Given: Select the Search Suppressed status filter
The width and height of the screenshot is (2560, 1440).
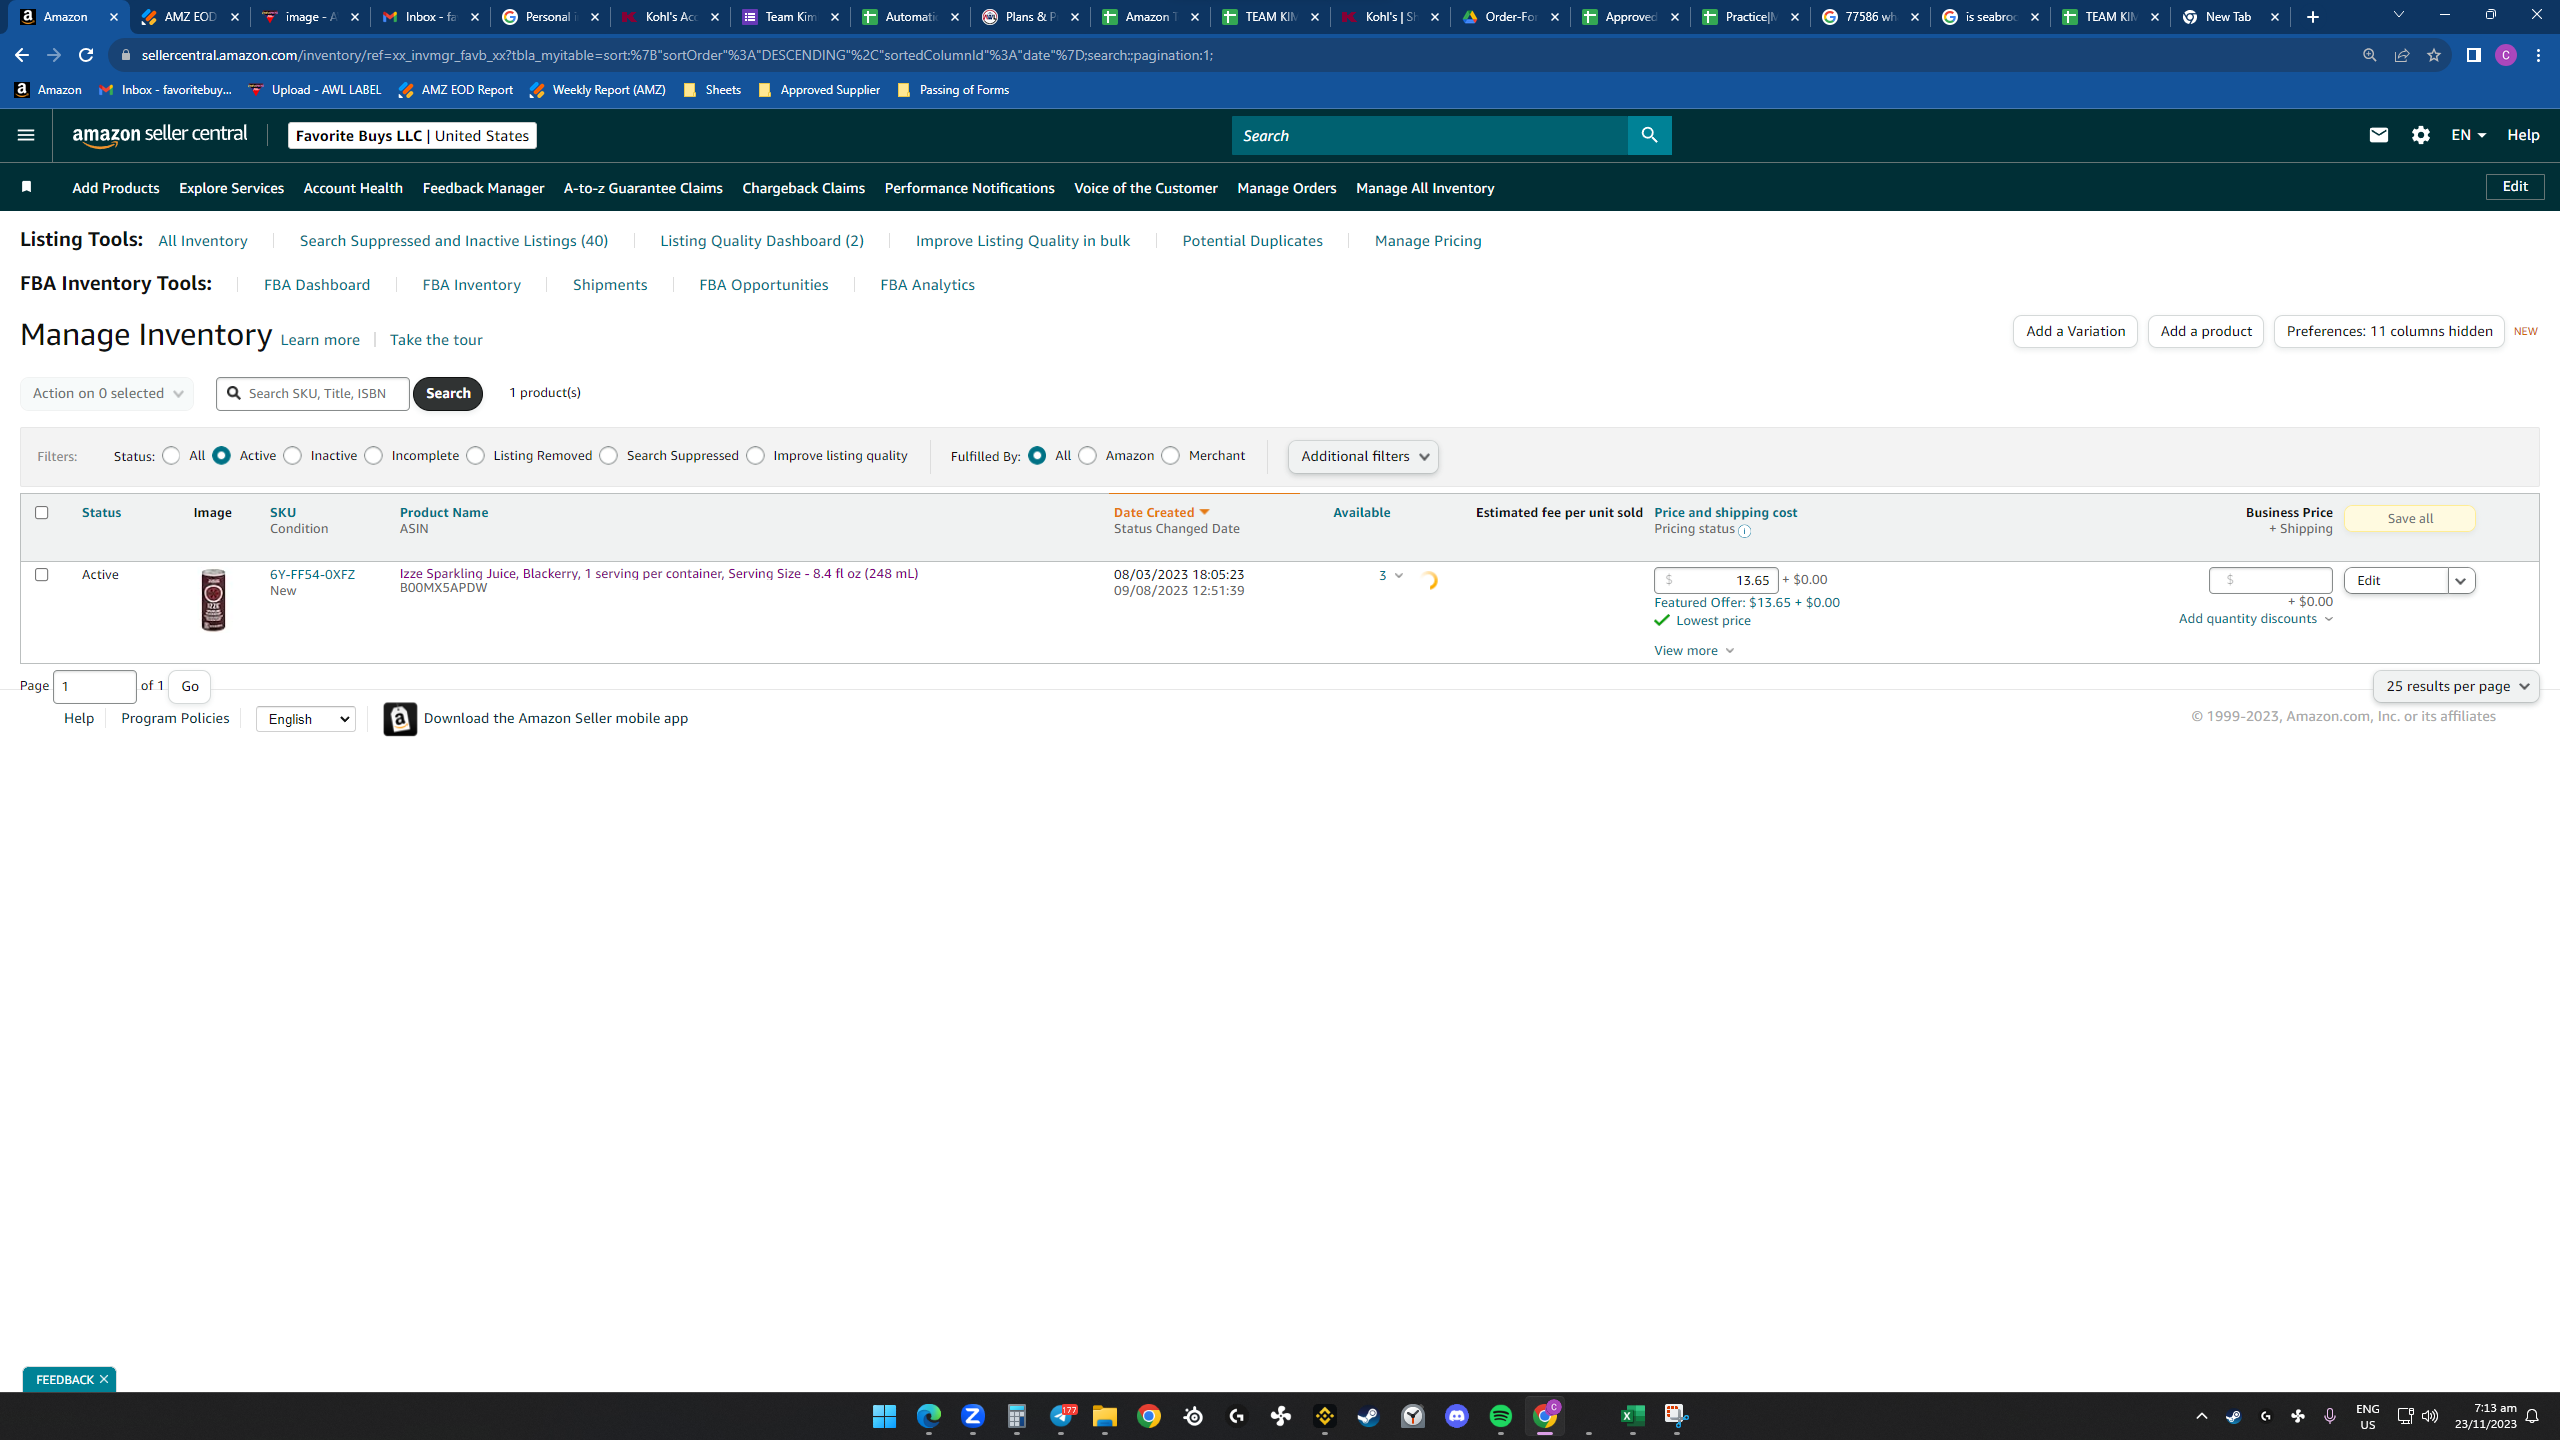Looking at the screenshot, I should click(609, 456).
